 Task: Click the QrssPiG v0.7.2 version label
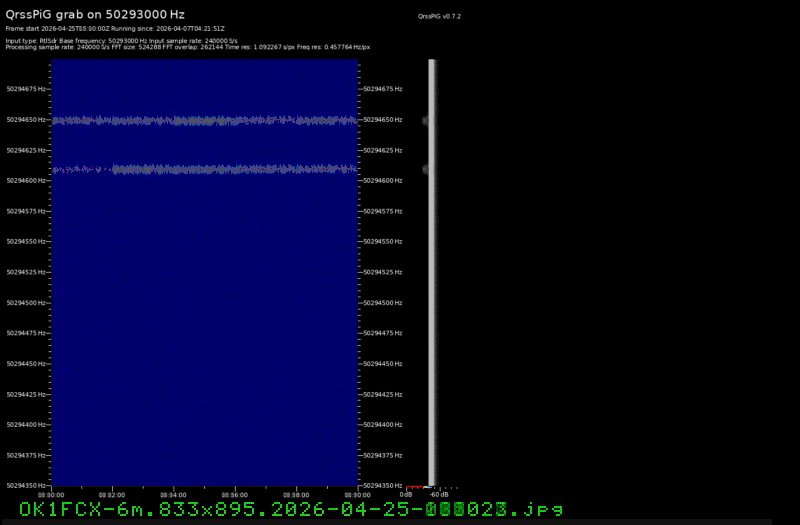[x=439, y=17]
